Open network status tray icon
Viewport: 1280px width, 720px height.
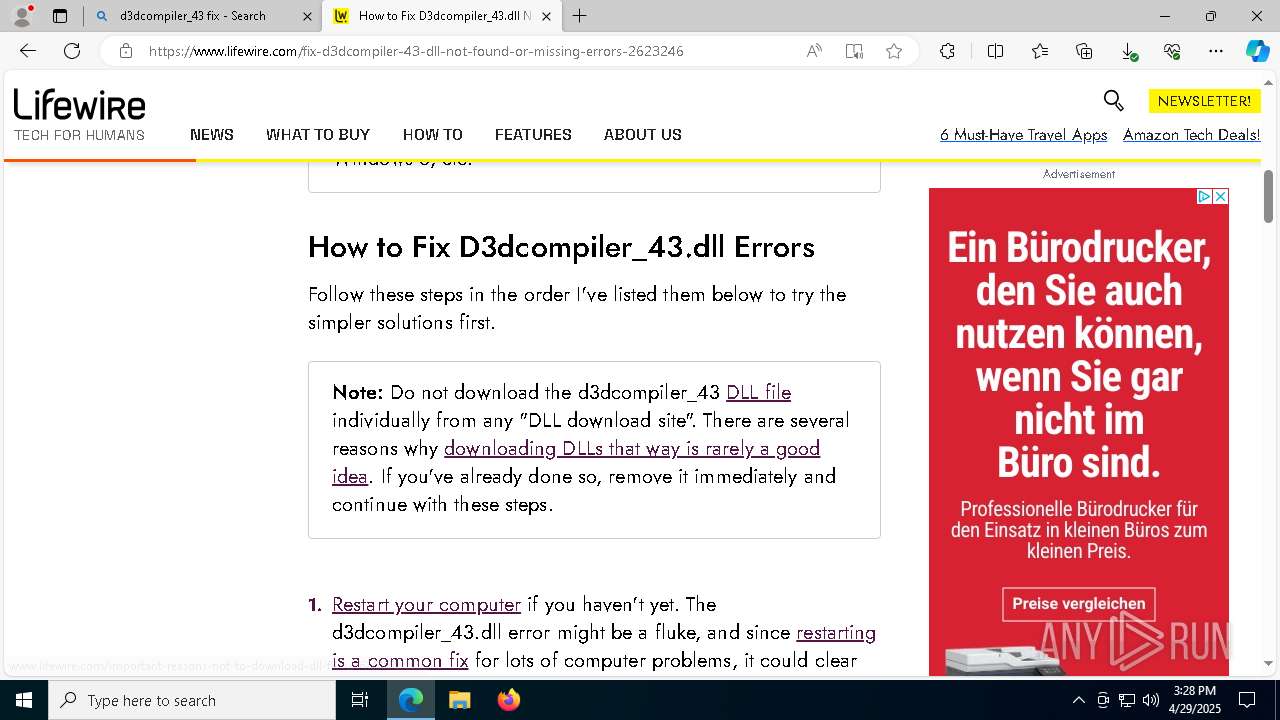point(1126,700)
